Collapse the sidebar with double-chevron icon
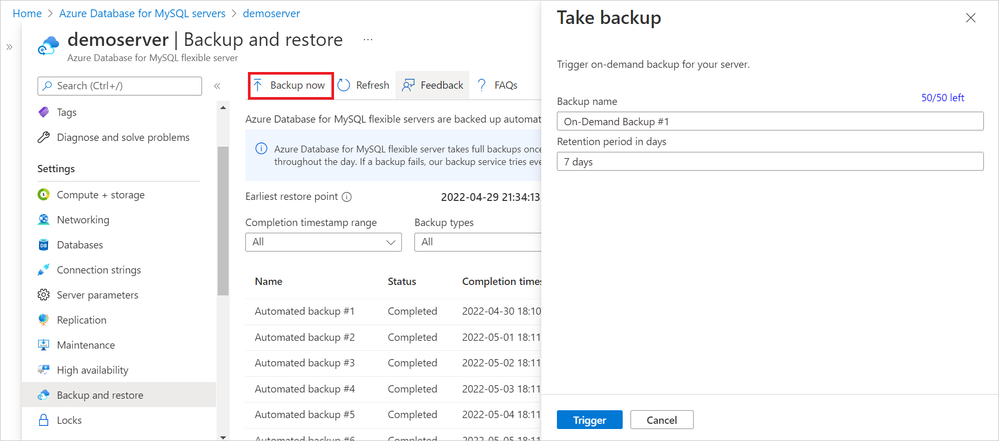This screenshot has width=999, height=441. click(217, 86)
